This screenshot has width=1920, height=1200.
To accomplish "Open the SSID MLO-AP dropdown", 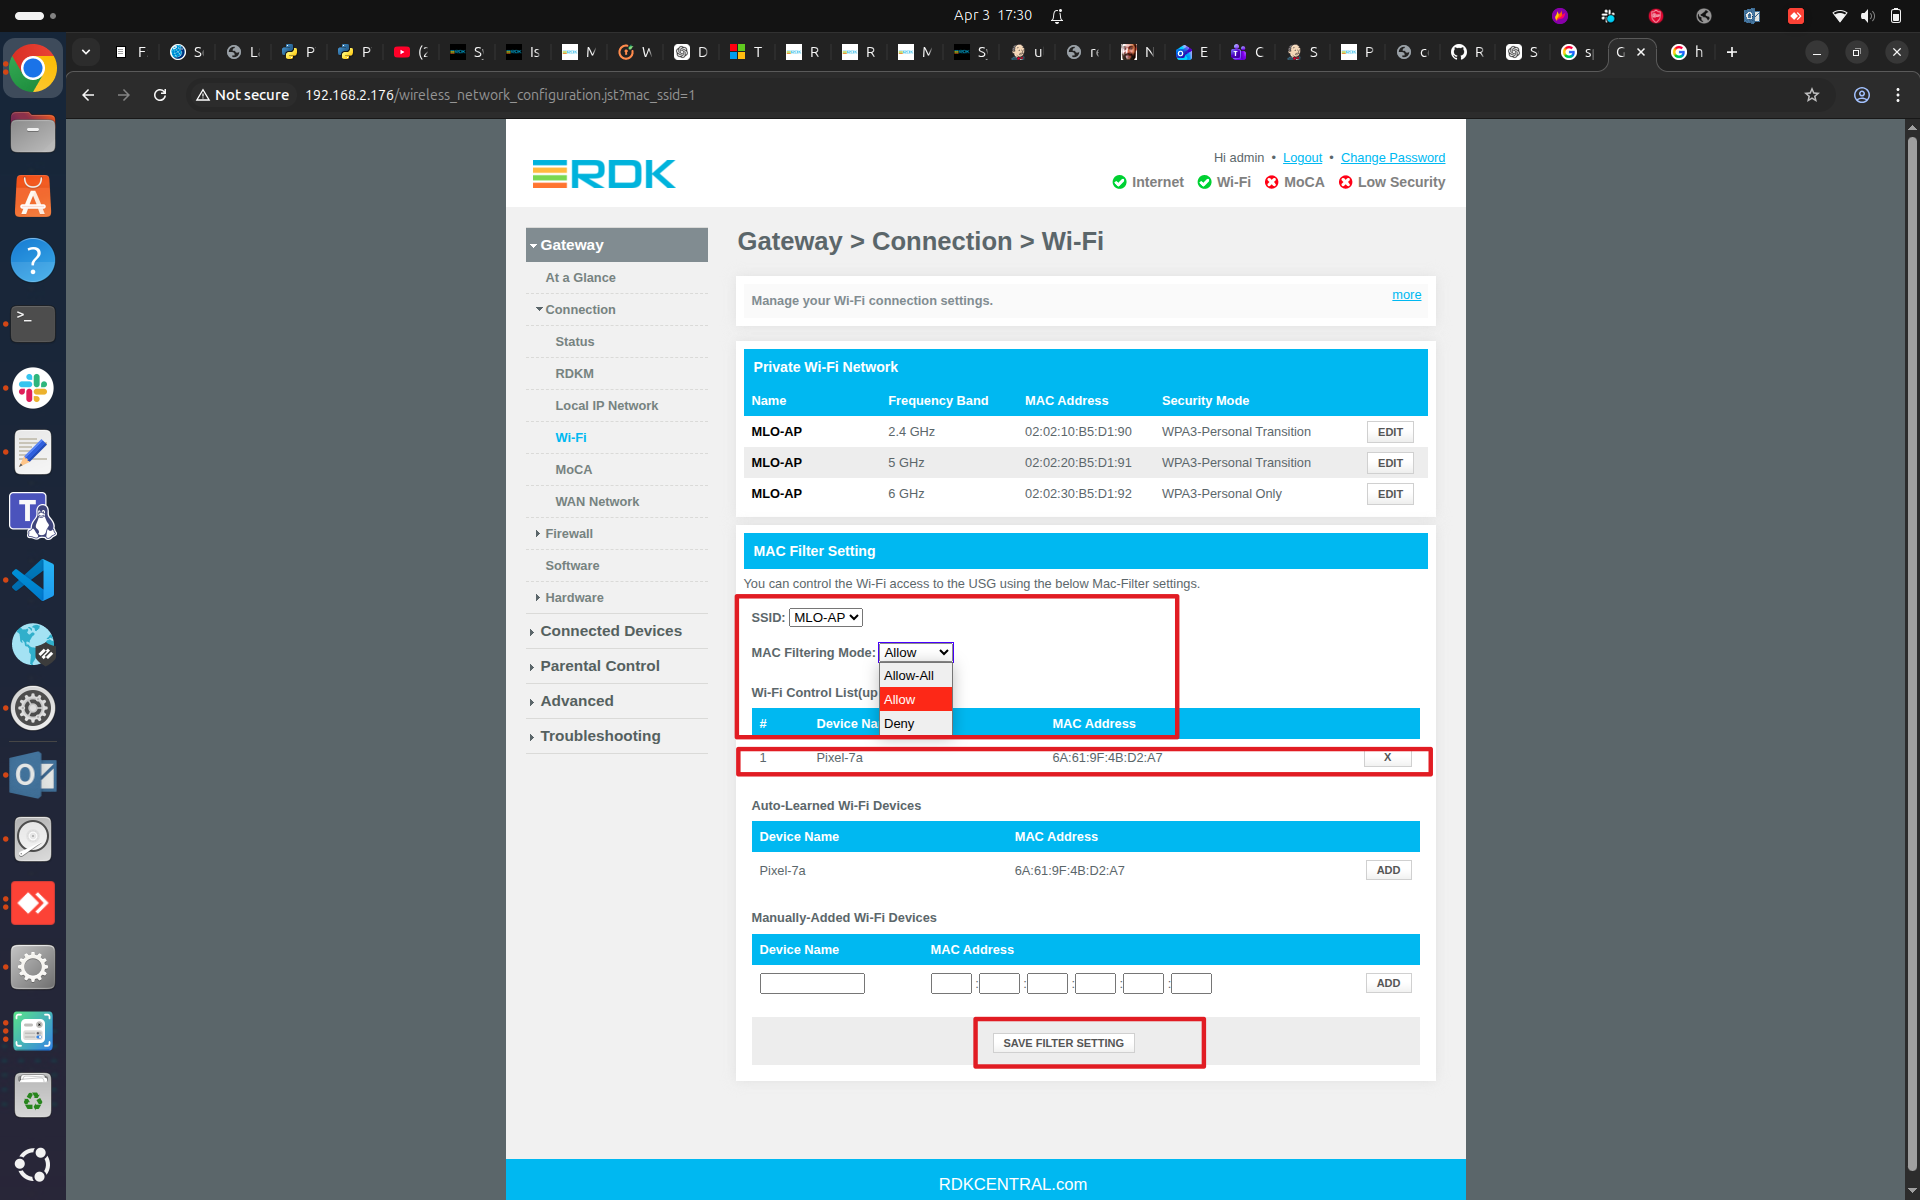I will [x=825, y=618].
